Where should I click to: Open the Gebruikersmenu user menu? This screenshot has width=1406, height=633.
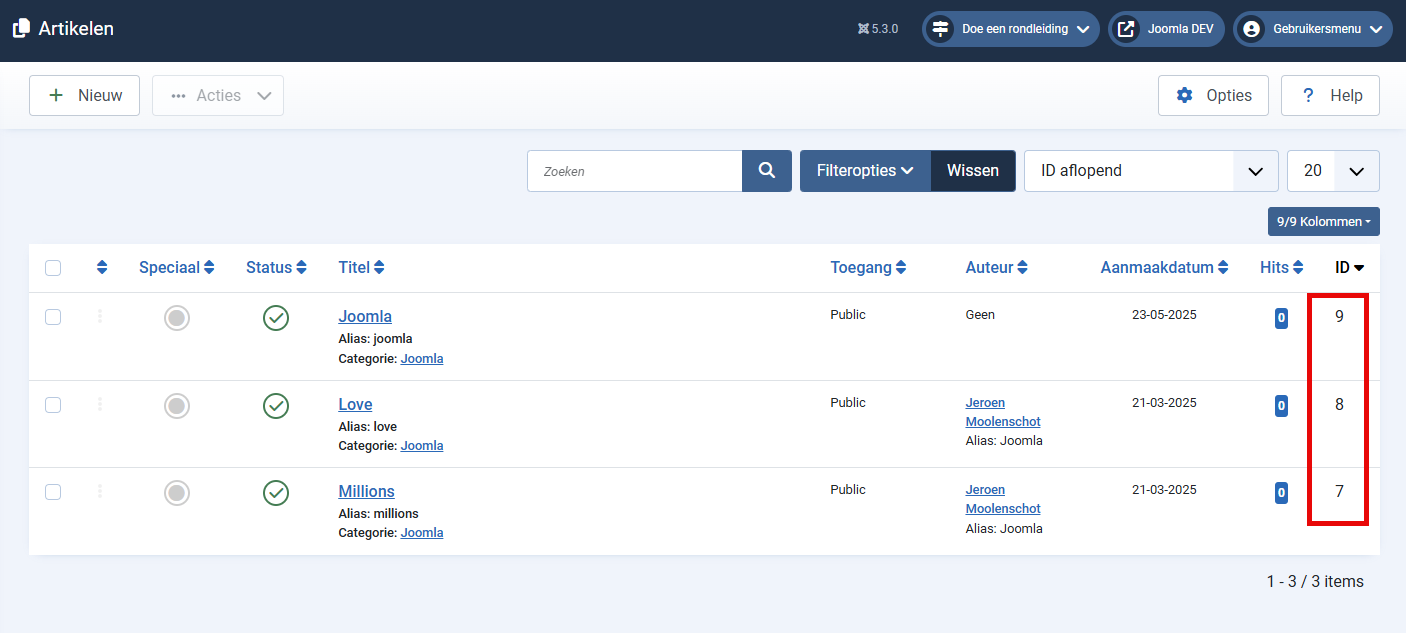tap(1312, 29)
